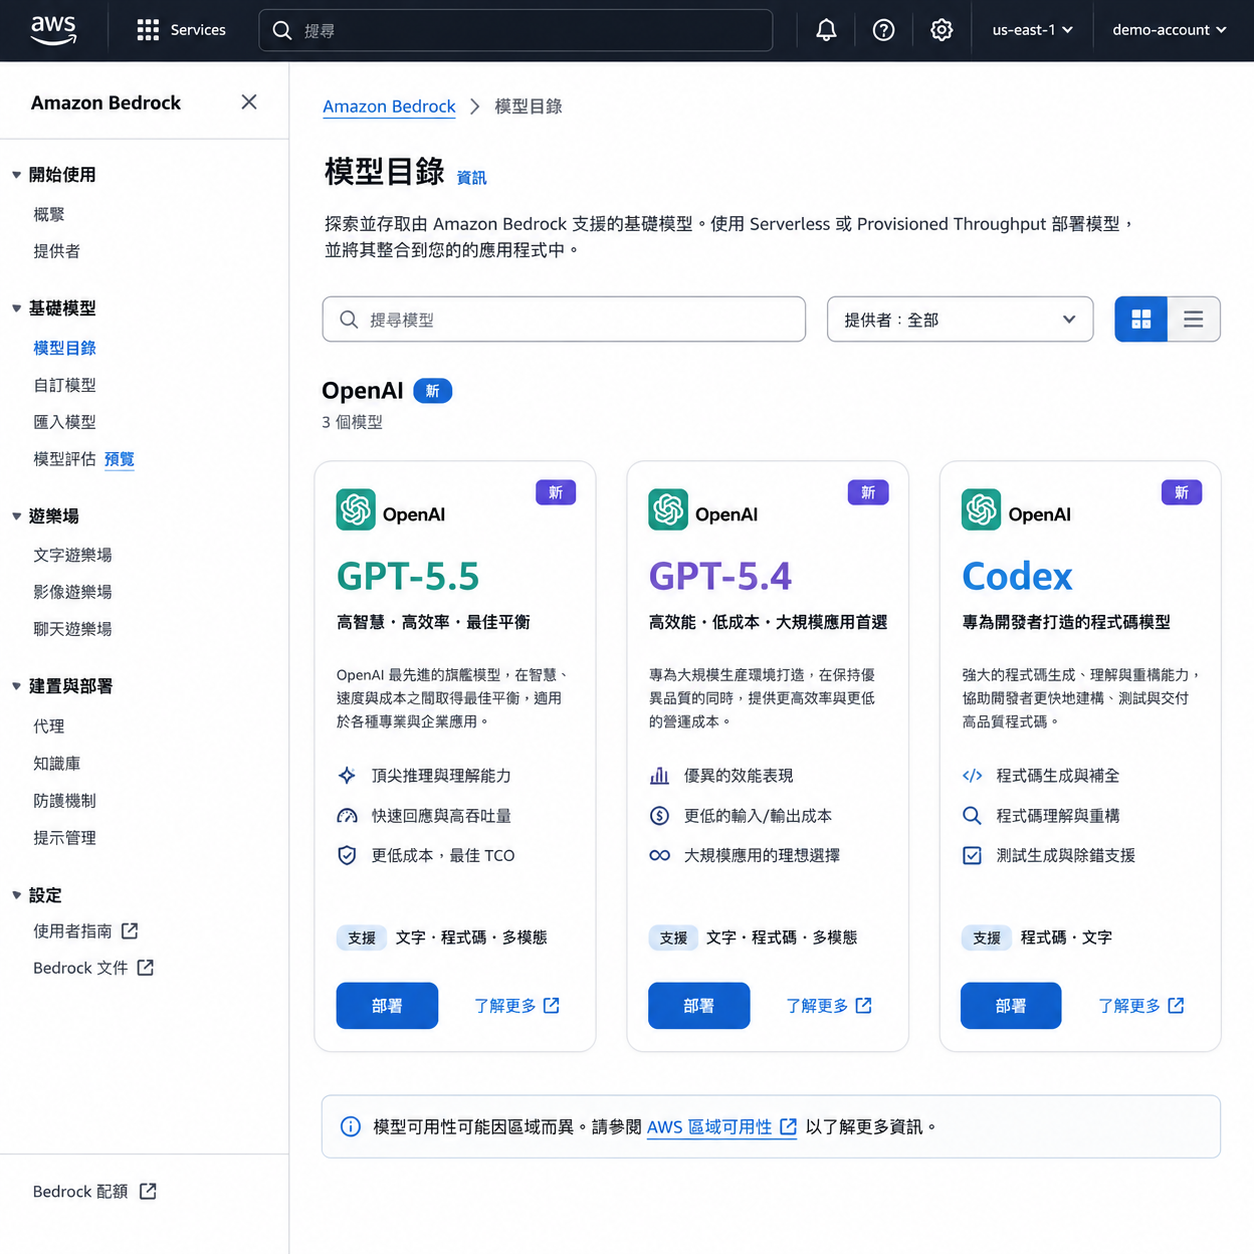Screen dimensions: 1254x1254
Task: Open 概覽 in the sidebar
Action: (49, 214)
